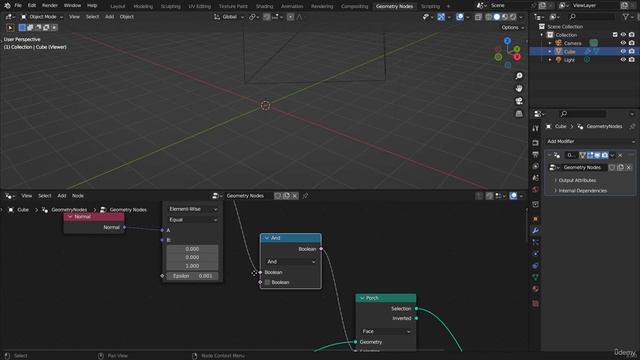Click the outliner search field
This screenshot has width=640, height=360.
pos(592,17)
